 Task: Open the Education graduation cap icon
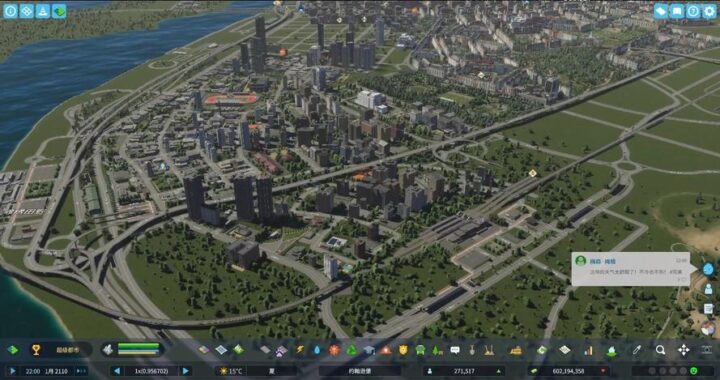click(x=369, y=350)
